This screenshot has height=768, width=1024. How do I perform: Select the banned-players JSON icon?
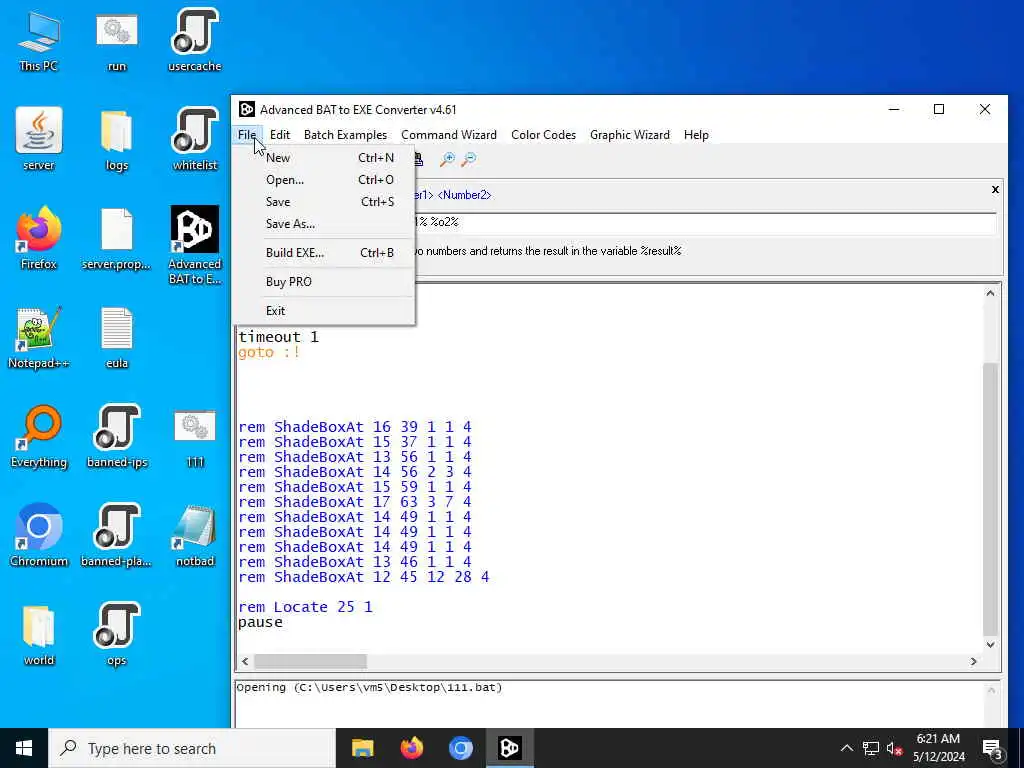click(x=117, y=536)
